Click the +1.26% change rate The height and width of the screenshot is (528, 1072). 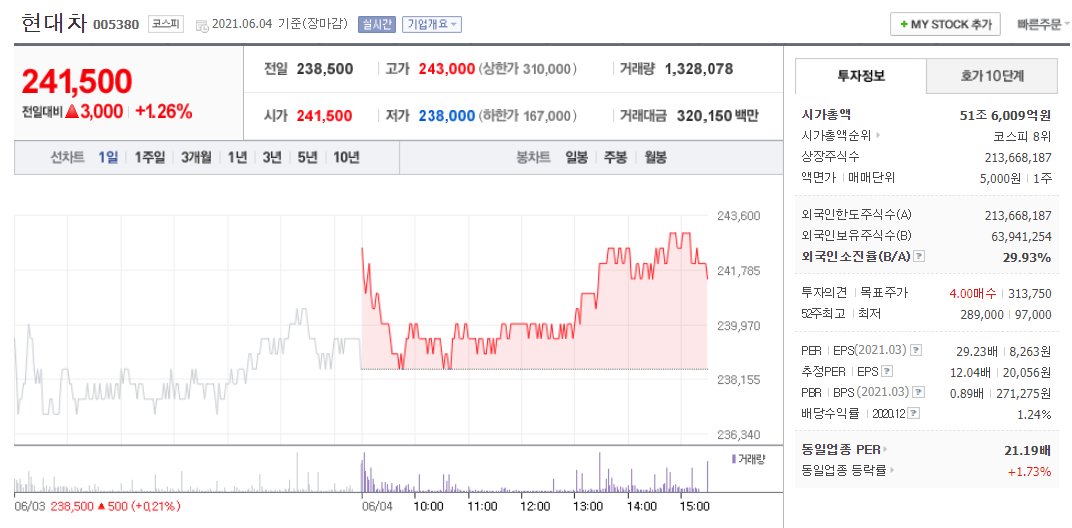[x=163, y=111]
